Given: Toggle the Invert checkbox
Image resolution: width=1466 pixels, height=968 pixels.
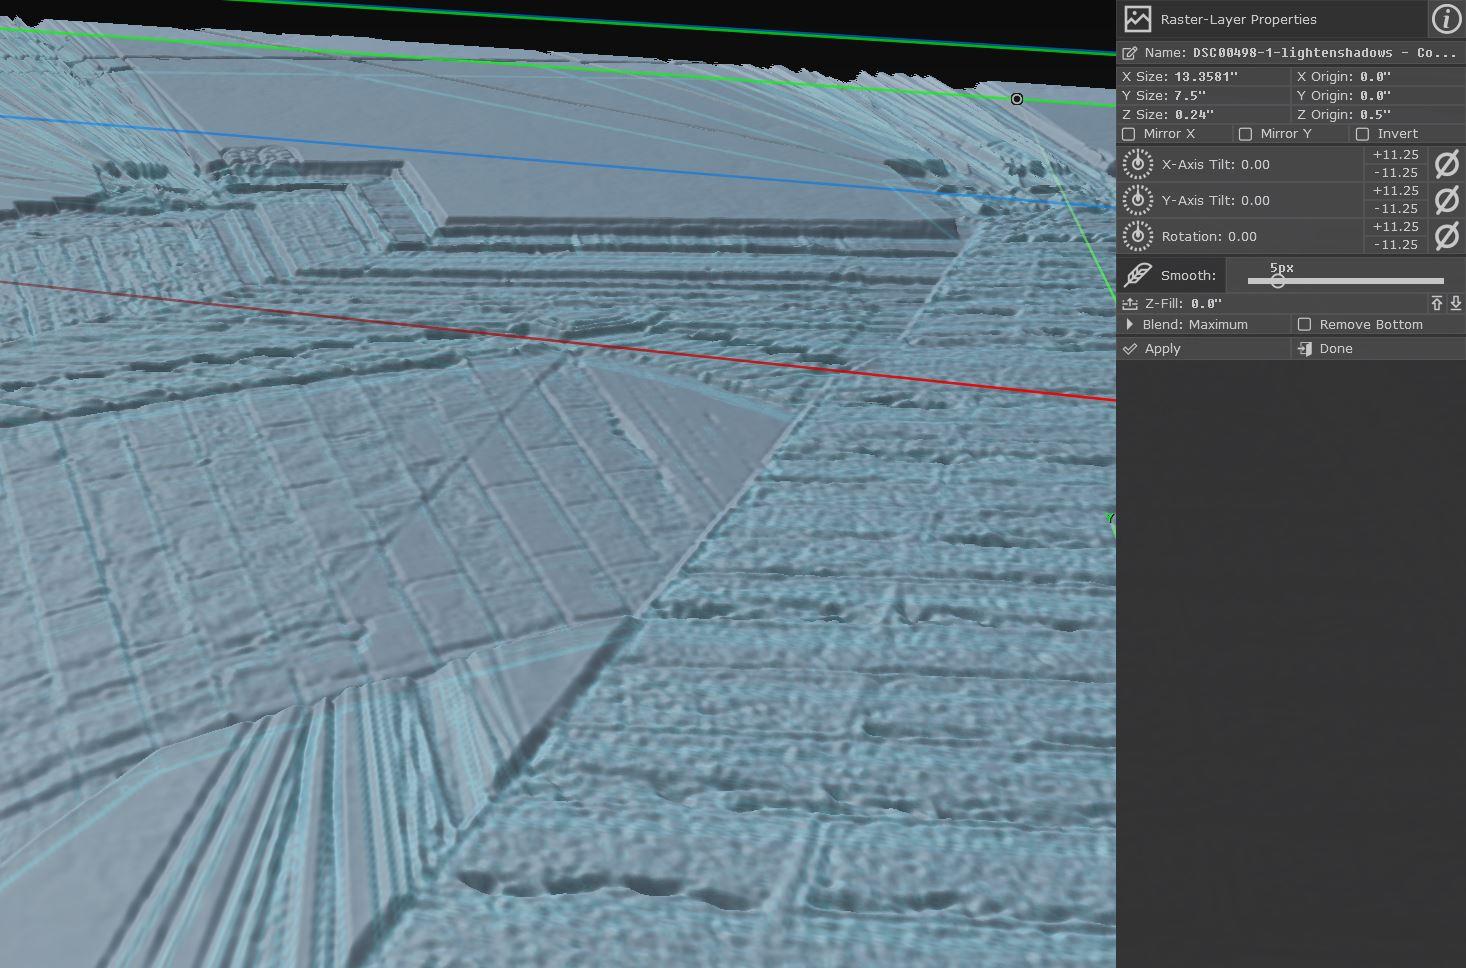Looking at the screenshot, I should click(1362, 134).
